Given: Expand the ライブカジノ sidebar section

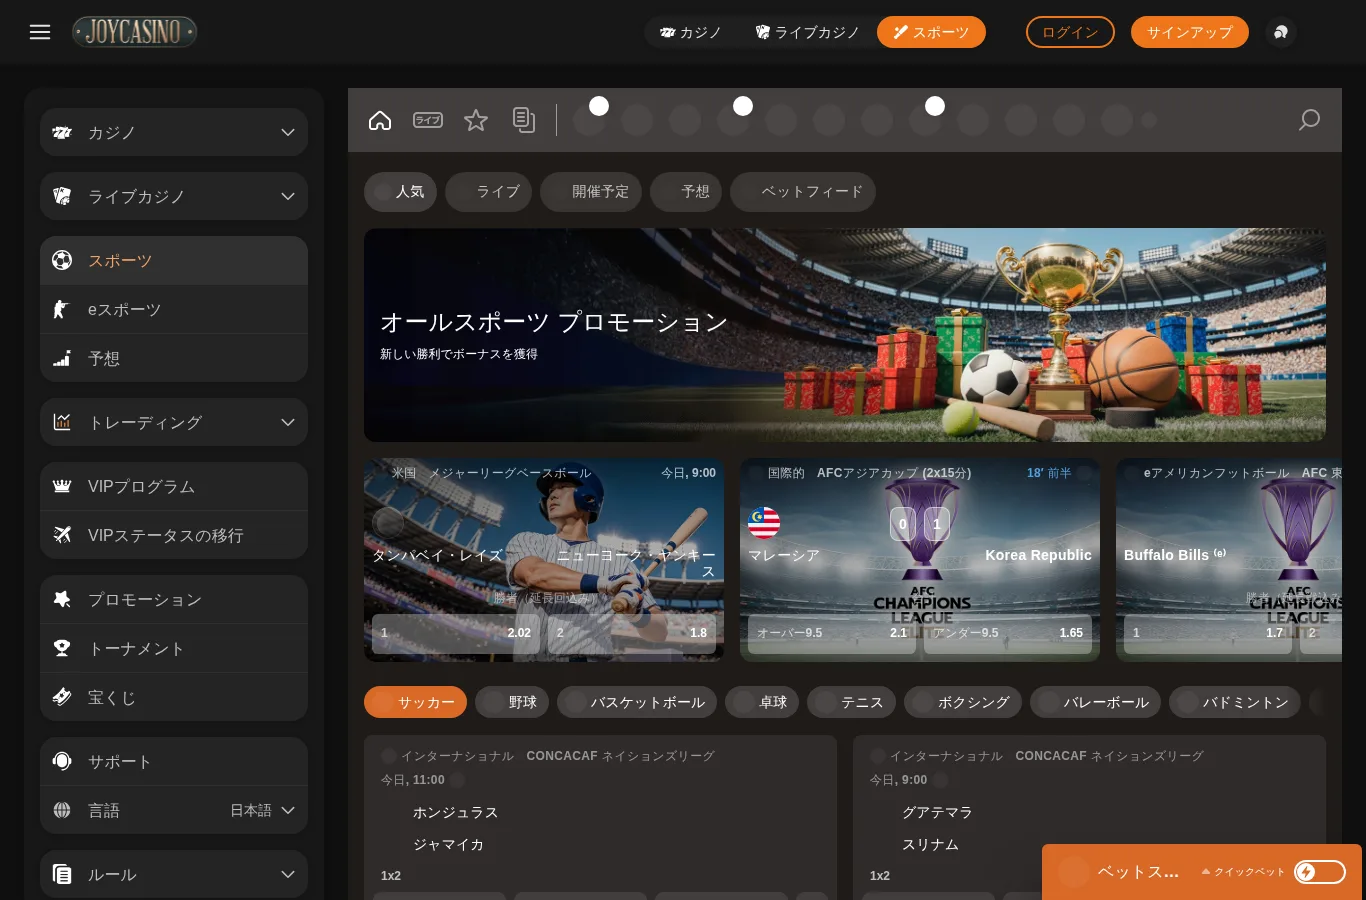Looking at the screenshot, I should pos(174,196).
